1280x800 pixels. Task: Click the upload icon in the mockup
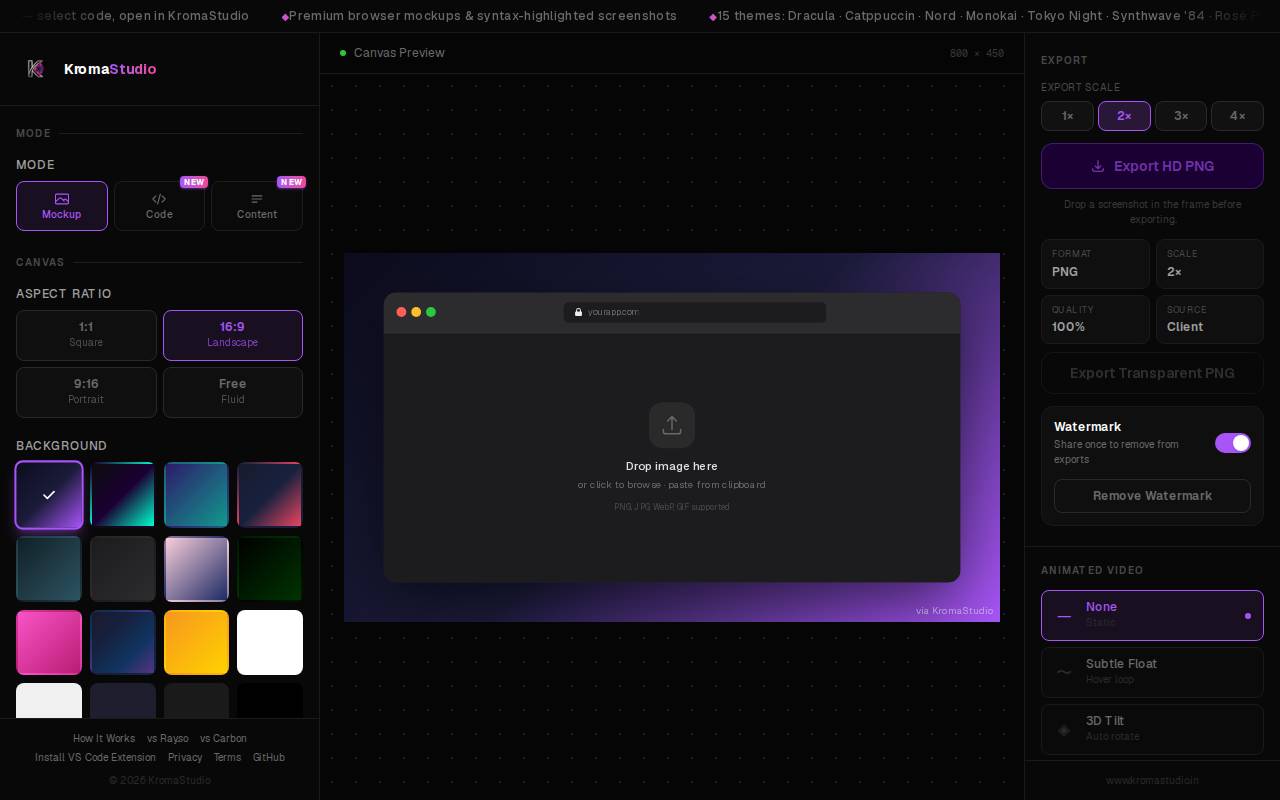coord(672,425)
